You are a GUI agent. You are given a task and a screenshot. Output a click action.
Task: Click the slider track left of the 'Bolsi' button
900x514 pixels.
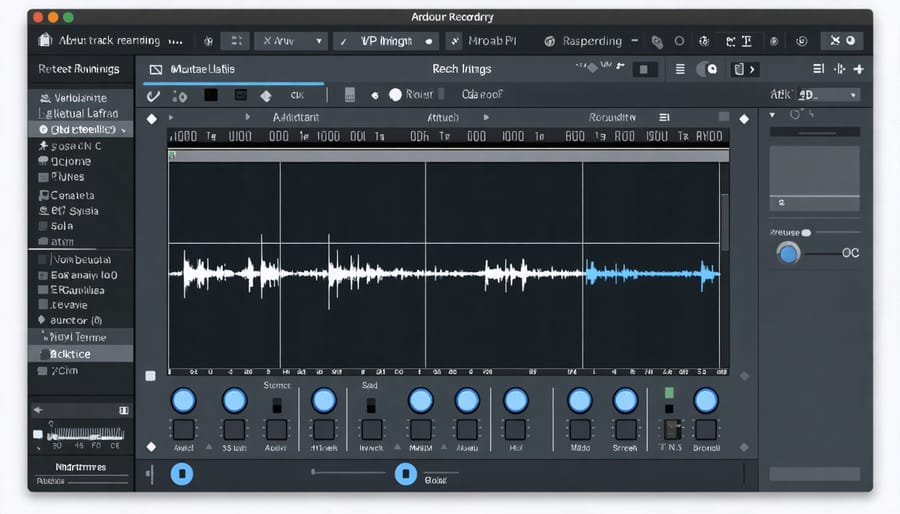[x=348, y=472]
